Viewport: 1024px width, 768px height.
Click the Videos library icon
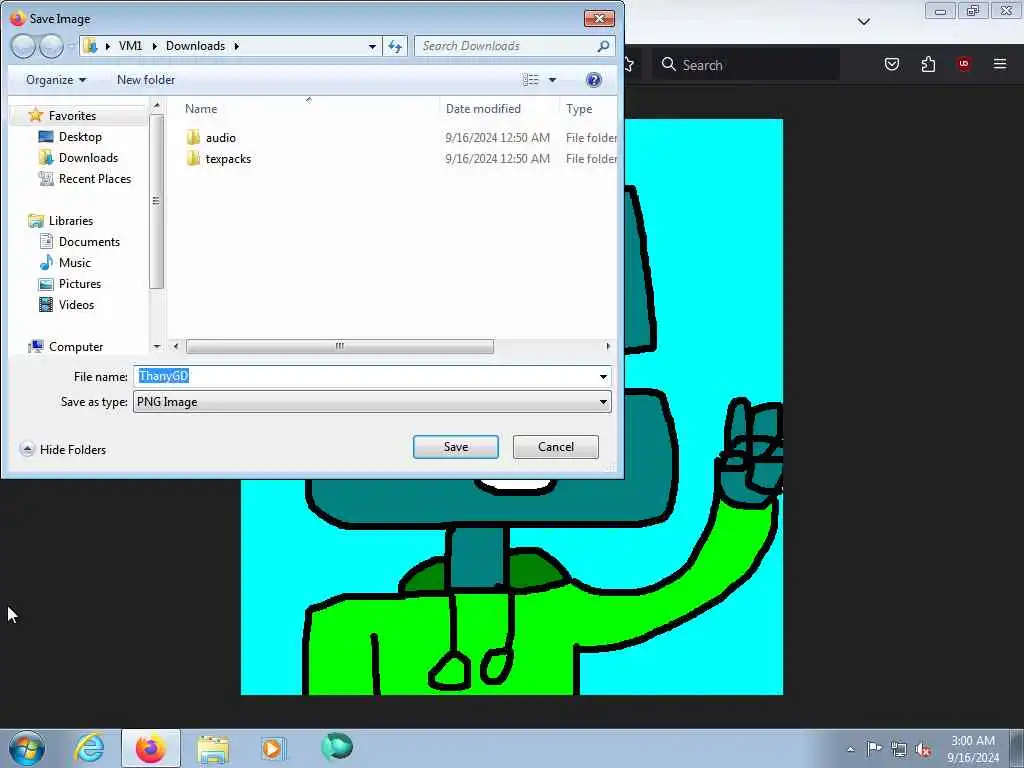coord(46,304)
